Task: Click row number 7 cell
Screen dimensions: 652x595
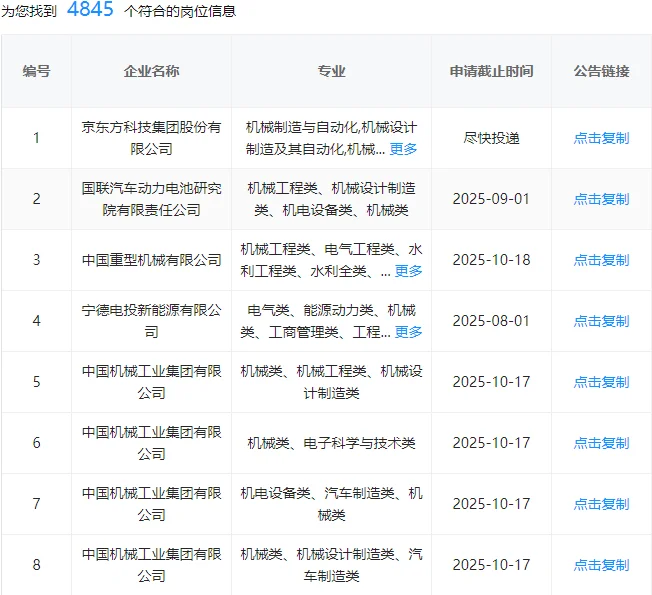Action: [x=37, y=504]
